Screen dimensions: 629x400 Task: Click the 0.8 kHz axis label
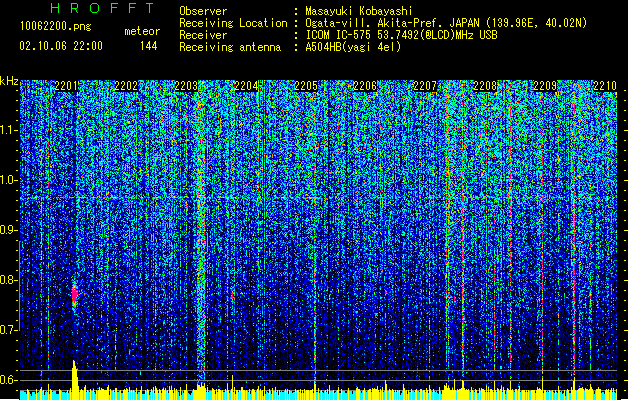9,280
